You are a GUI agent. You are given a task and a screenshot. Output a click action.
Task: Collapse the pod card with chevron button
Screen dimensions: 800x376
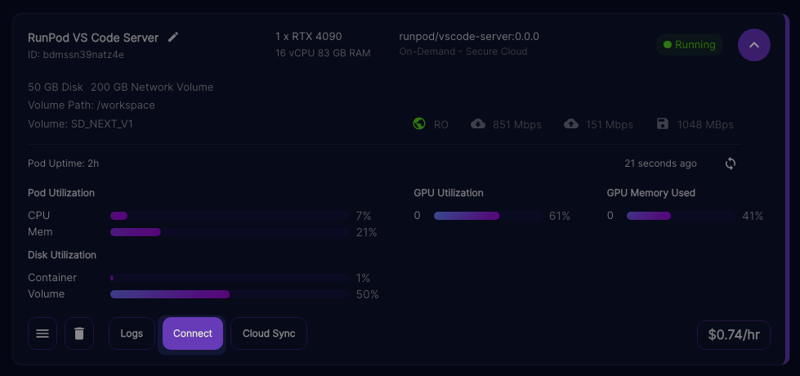point(754,45)
